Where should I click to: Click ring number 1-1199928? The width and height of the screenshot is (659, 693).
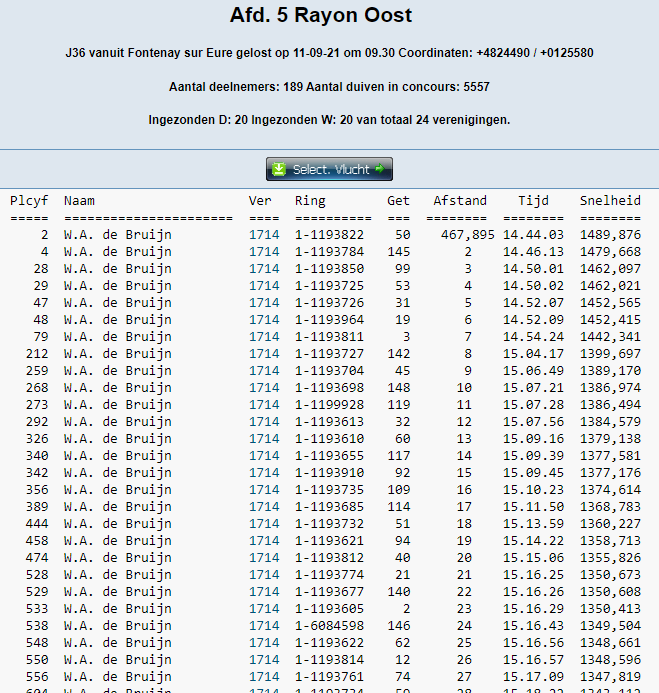(329, 405)
